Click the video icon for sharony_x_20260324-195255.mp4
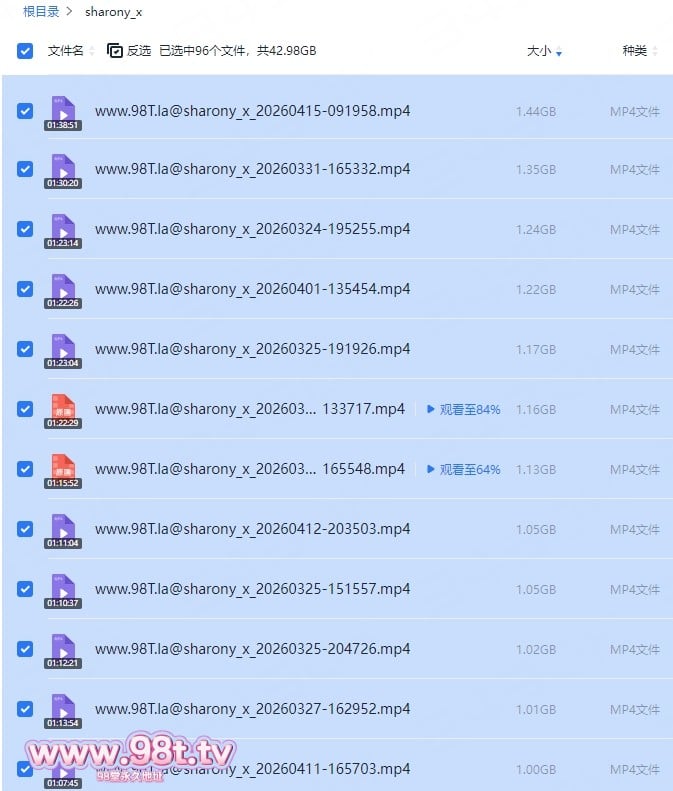The height and width of the screenshot is (791, 673). point(63,228)
